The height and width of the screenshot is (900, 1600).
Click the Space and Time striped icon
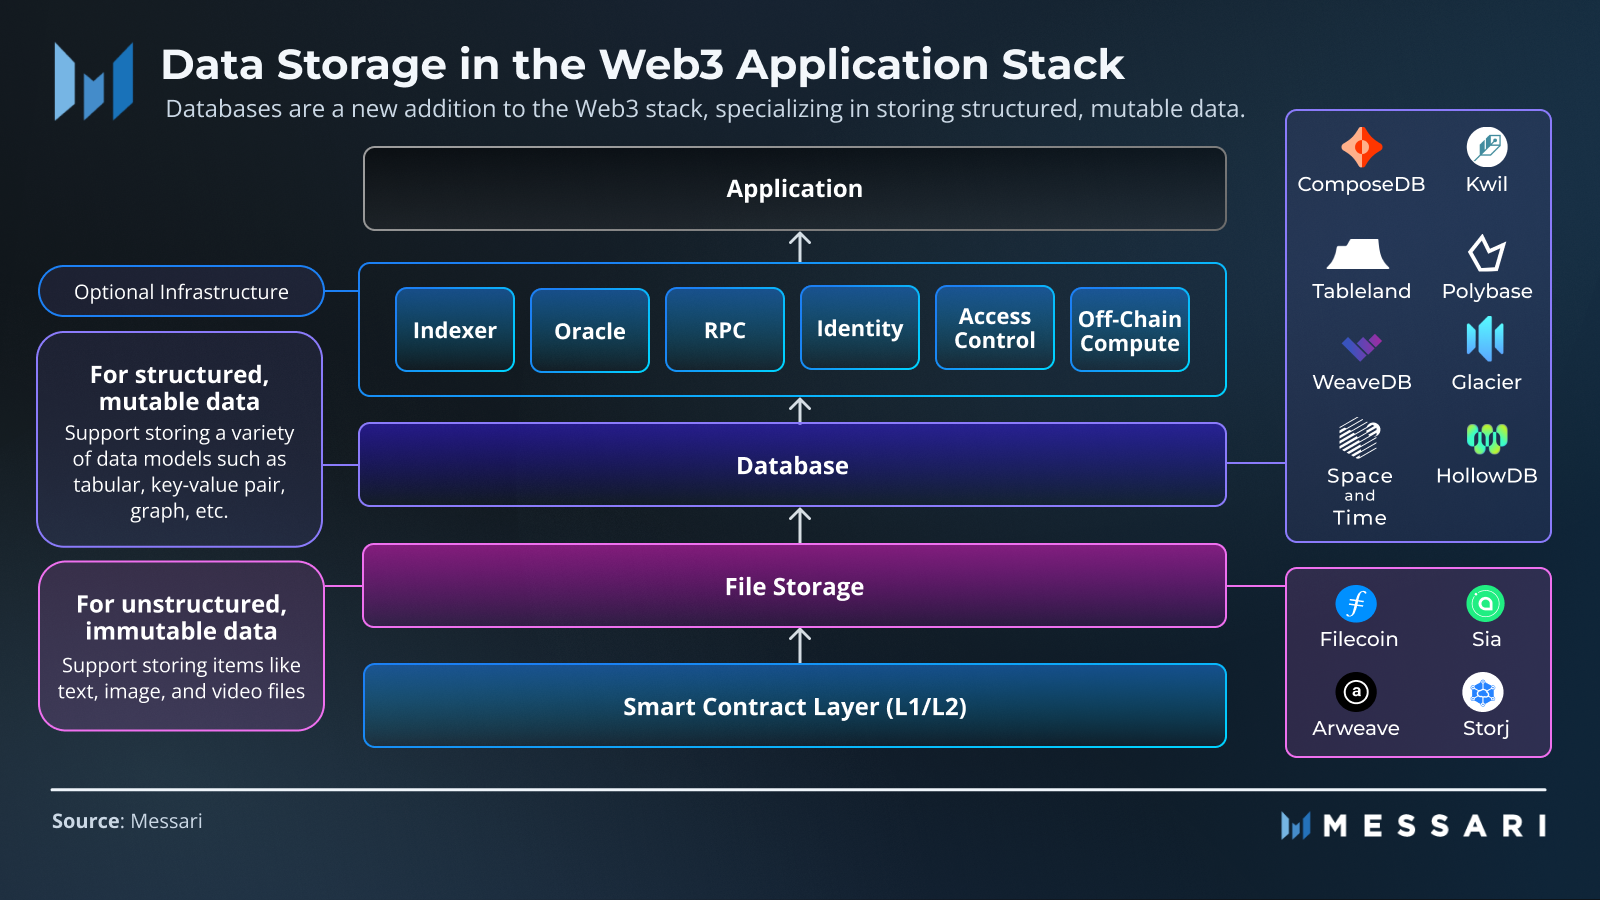pos(1359,438)
